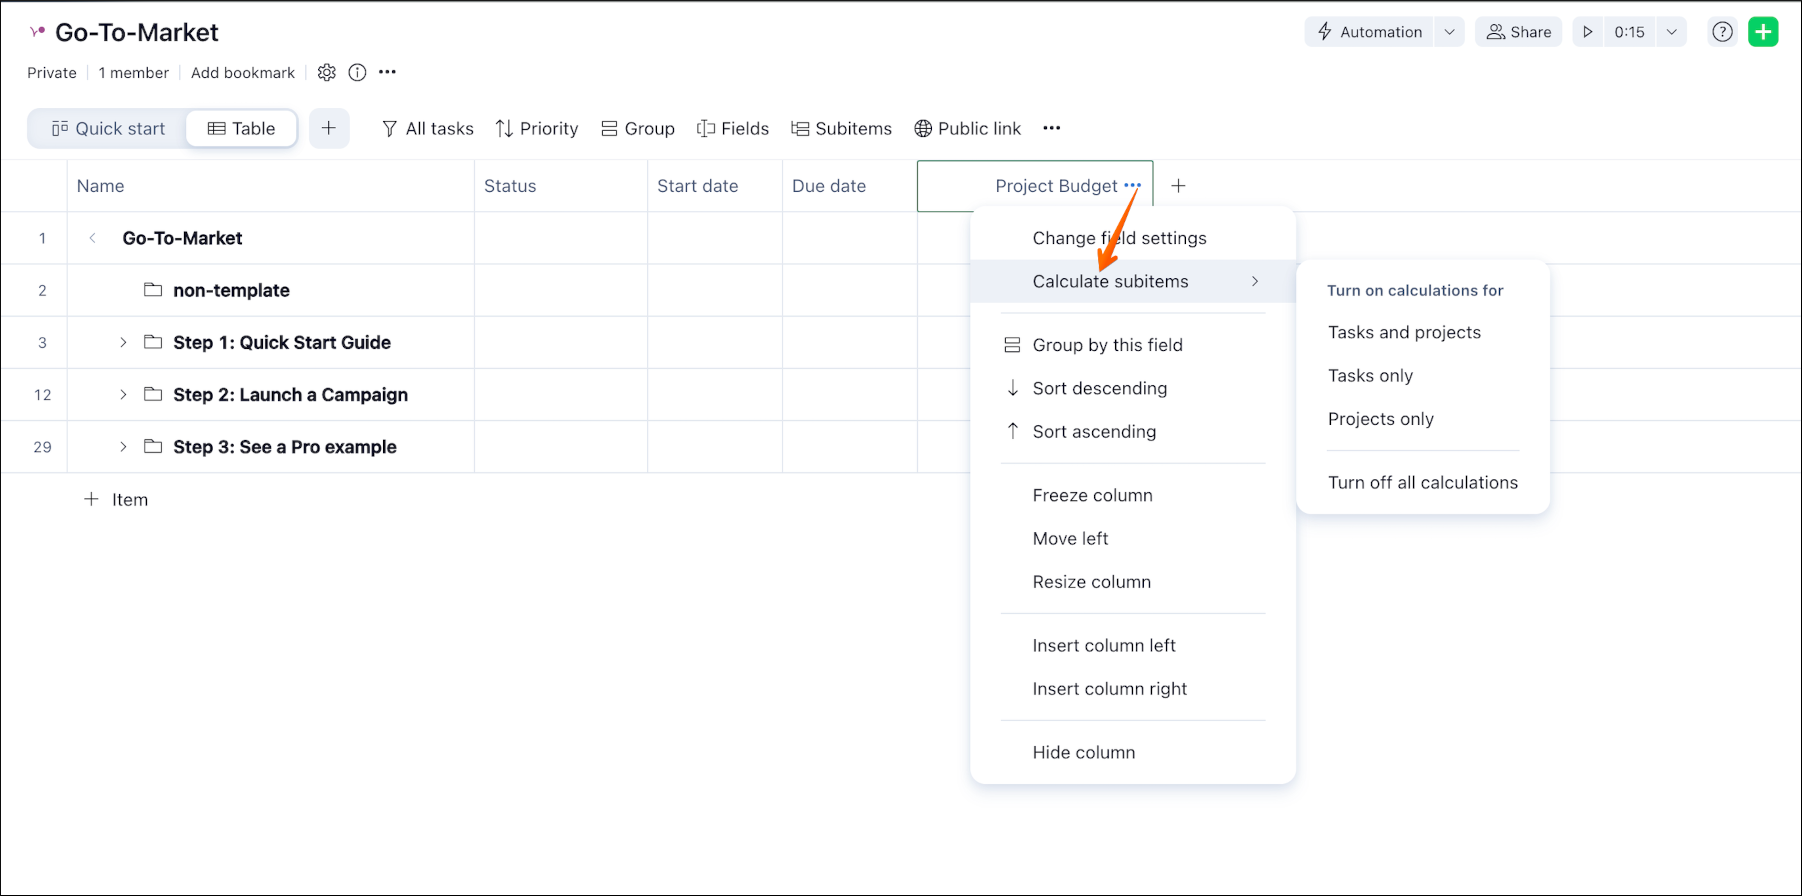Image resolution: width=1802 pixels, height=896 pixels.
Task: Expand Step 2: Launch a Campaign folder
Action: [123, 395]
